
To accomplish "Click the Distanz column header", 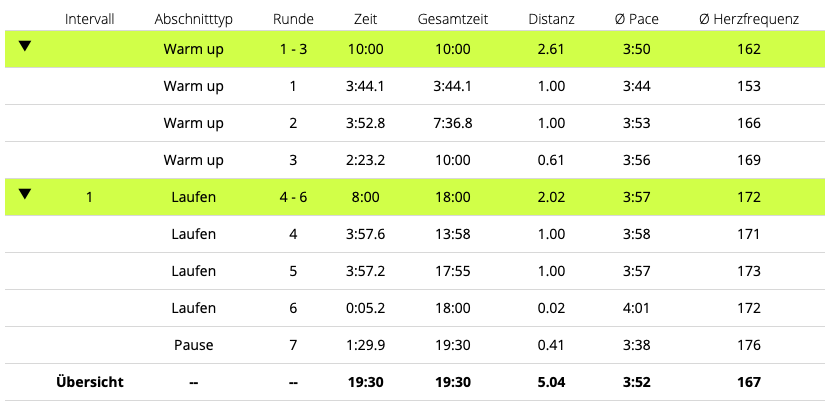I will pos(551,19).
